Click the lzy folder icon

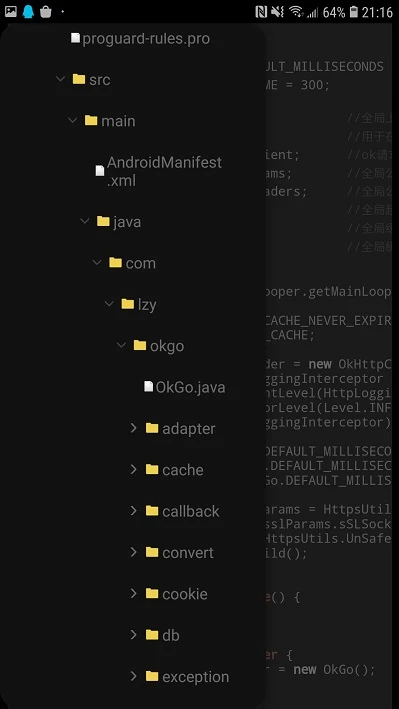[x=128, y=304]
